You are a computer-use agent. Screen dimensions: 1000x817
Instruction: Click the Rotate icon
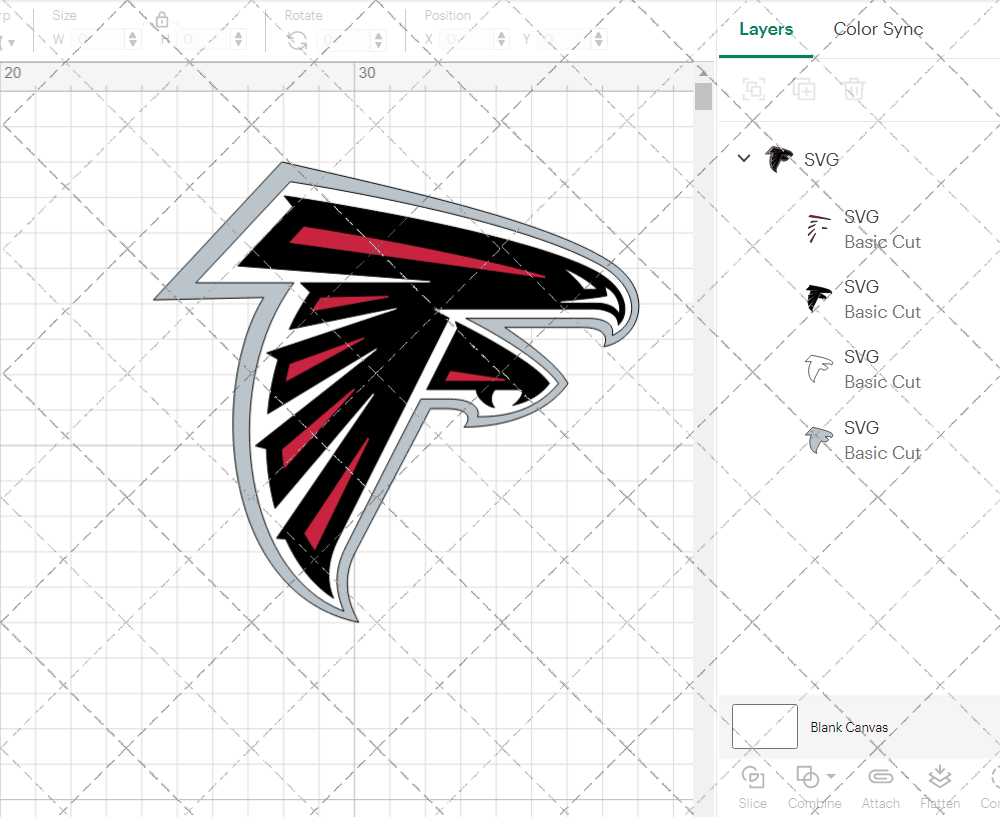[x=297, y=40]
